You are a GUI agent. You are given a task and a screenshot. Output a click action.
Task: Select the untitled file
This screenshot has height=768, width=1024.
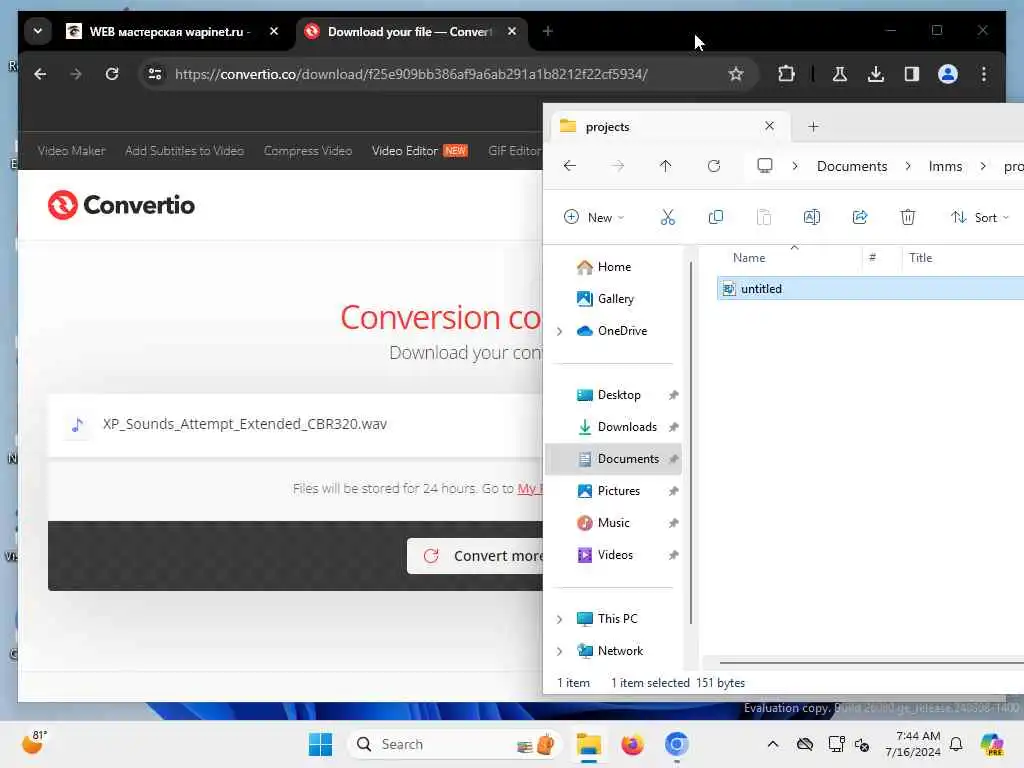[870, 289]
